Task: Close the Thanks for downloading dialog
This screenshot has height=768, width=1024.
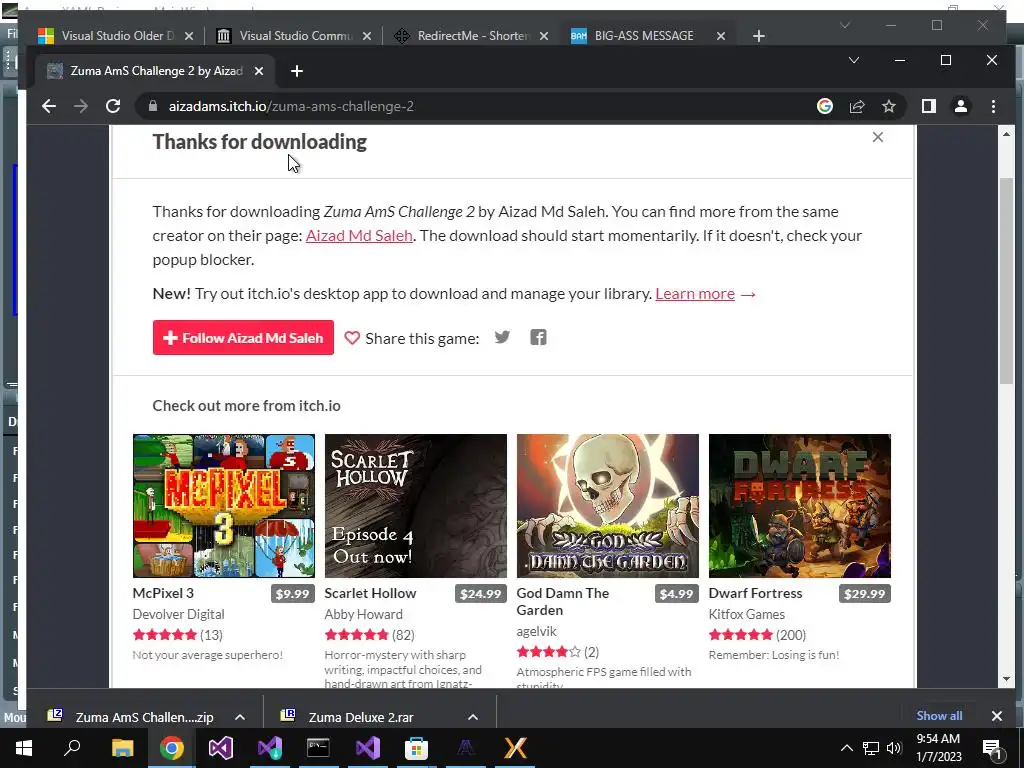Action: point(878,137)
